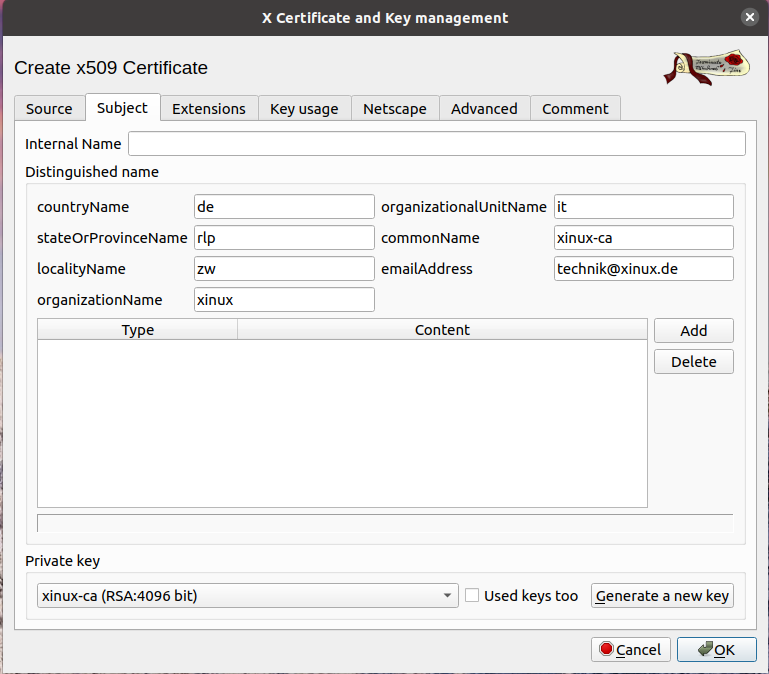The image size is (769, 674).
Task: Go to the Key usage tab
Action: [x=304, y=109]
